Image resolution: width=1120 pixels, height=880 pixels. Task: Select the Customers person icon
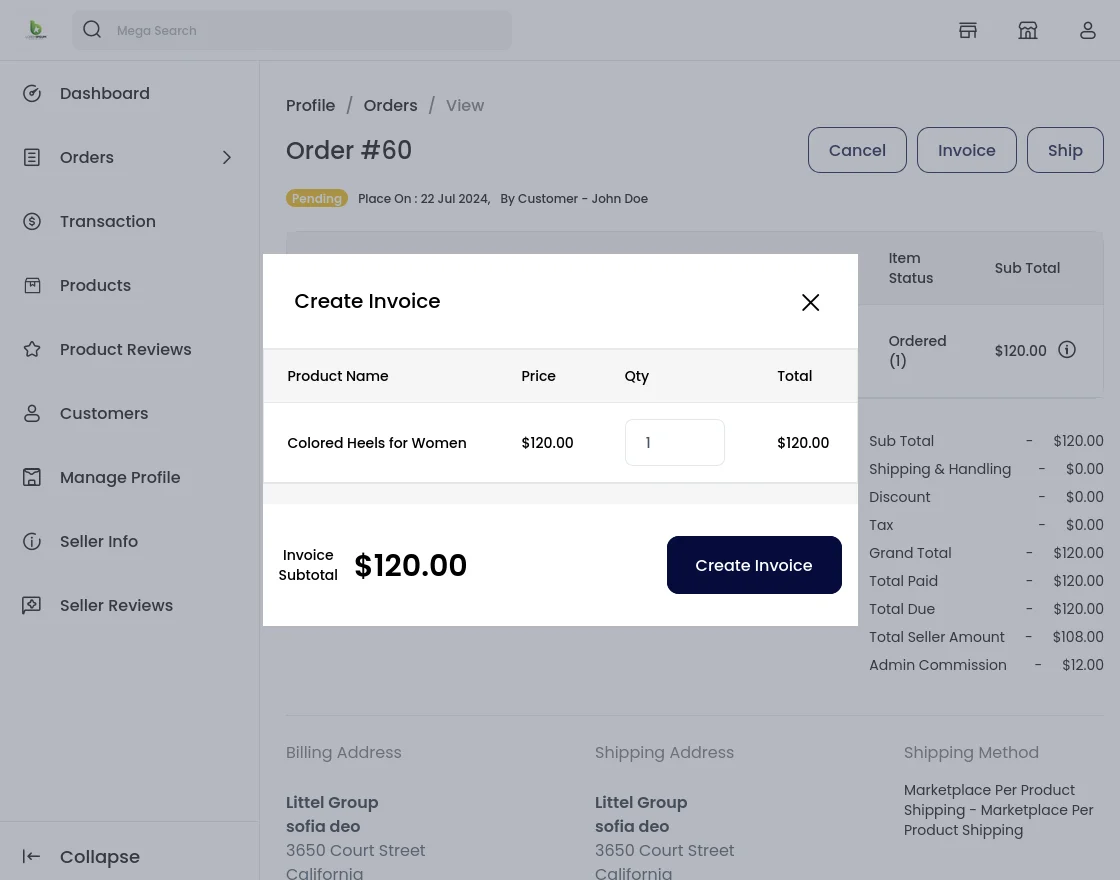coord(31,413)
